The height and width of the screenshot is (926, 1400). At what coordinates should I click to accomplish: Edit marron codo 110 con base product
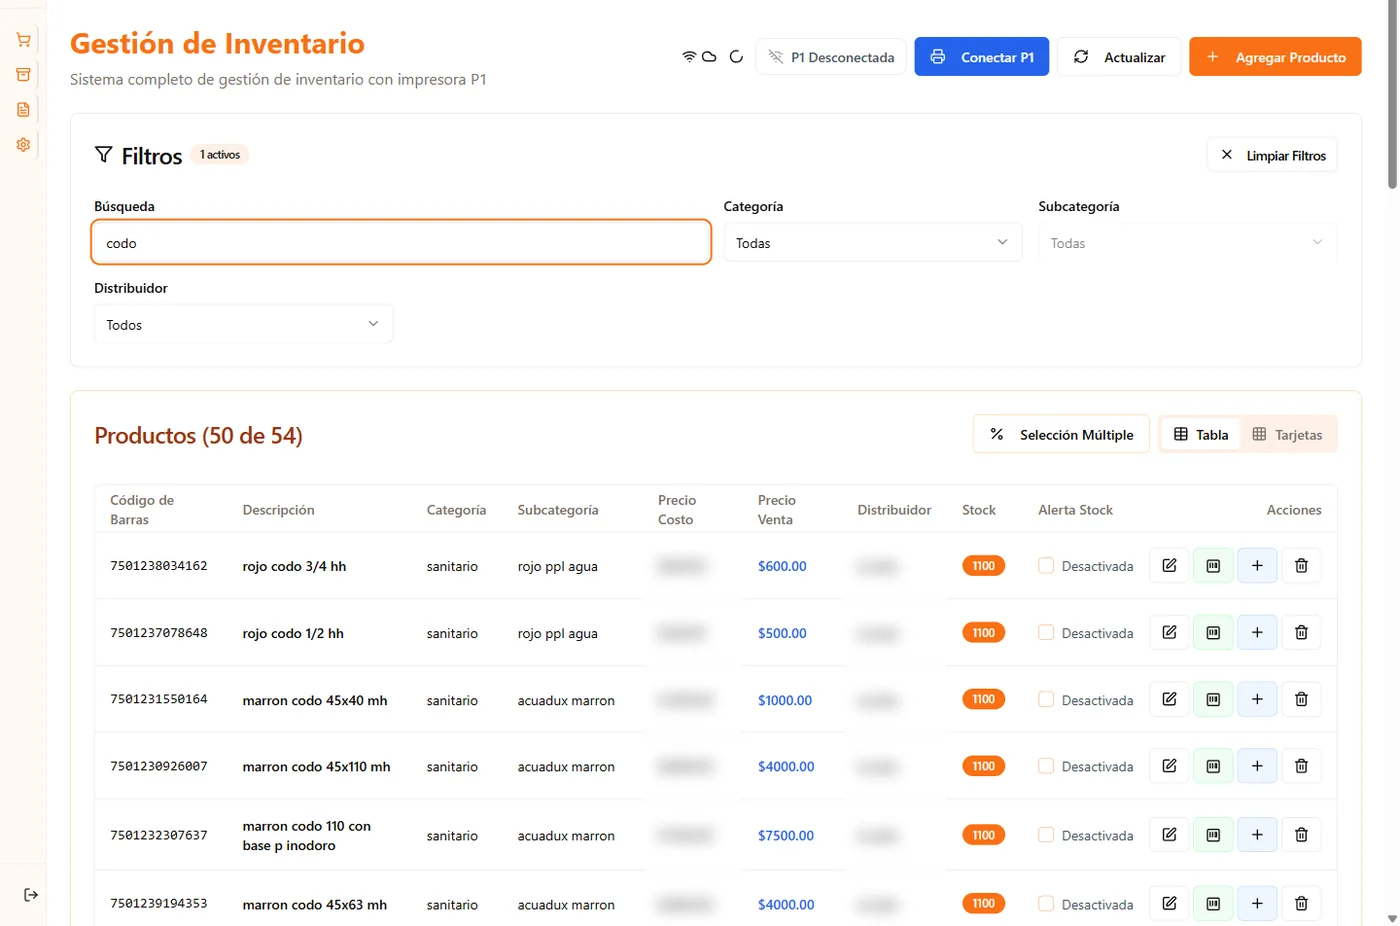click(1169, 835)
